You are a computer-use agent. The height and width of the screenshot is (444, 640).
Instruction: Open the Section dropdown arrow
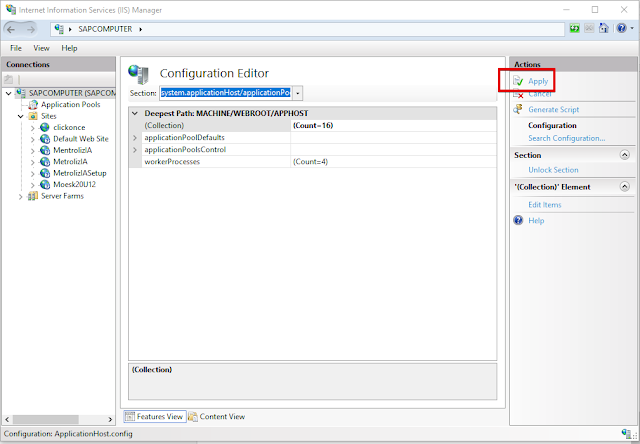click(298, 93)
